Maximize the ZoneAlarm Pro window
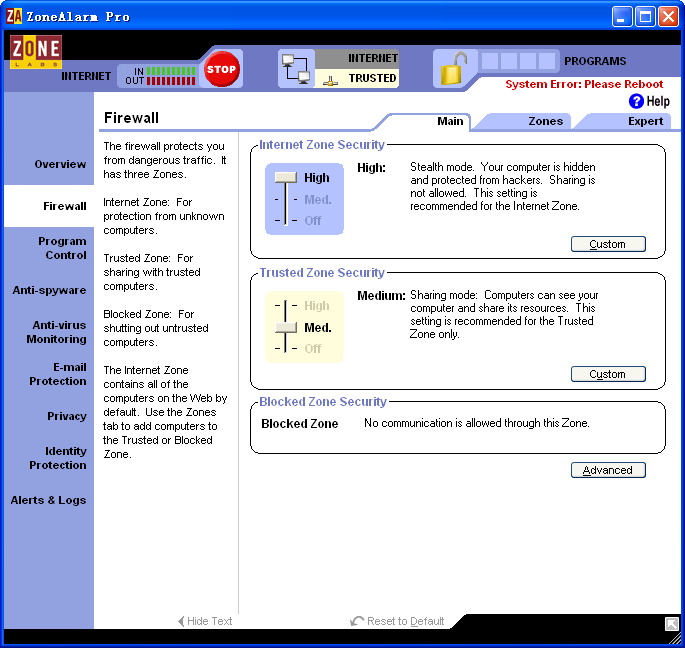This screenshot has height=648, width=685. (645, 17)
